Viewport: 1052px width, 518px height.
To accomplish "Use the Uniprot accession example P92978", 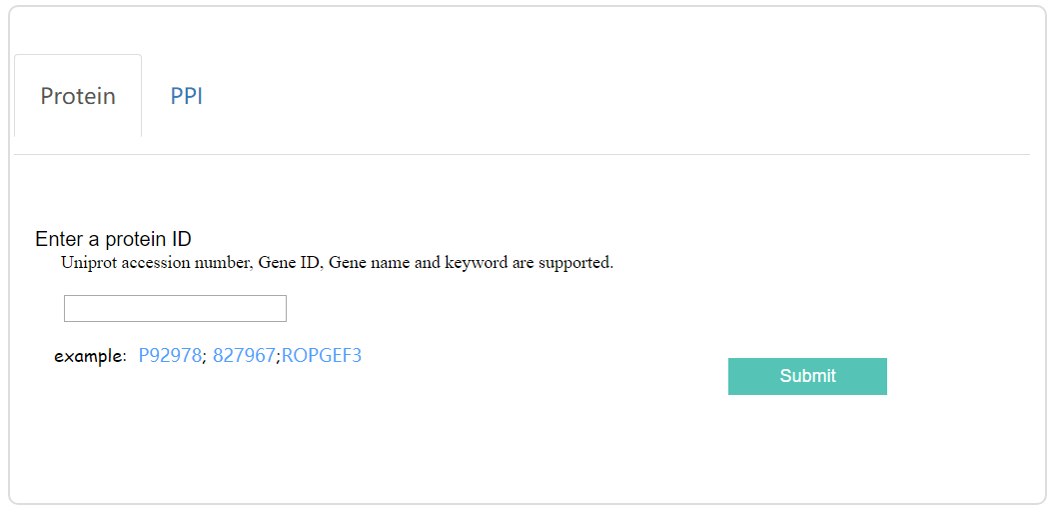I will [x=170, y=355].
